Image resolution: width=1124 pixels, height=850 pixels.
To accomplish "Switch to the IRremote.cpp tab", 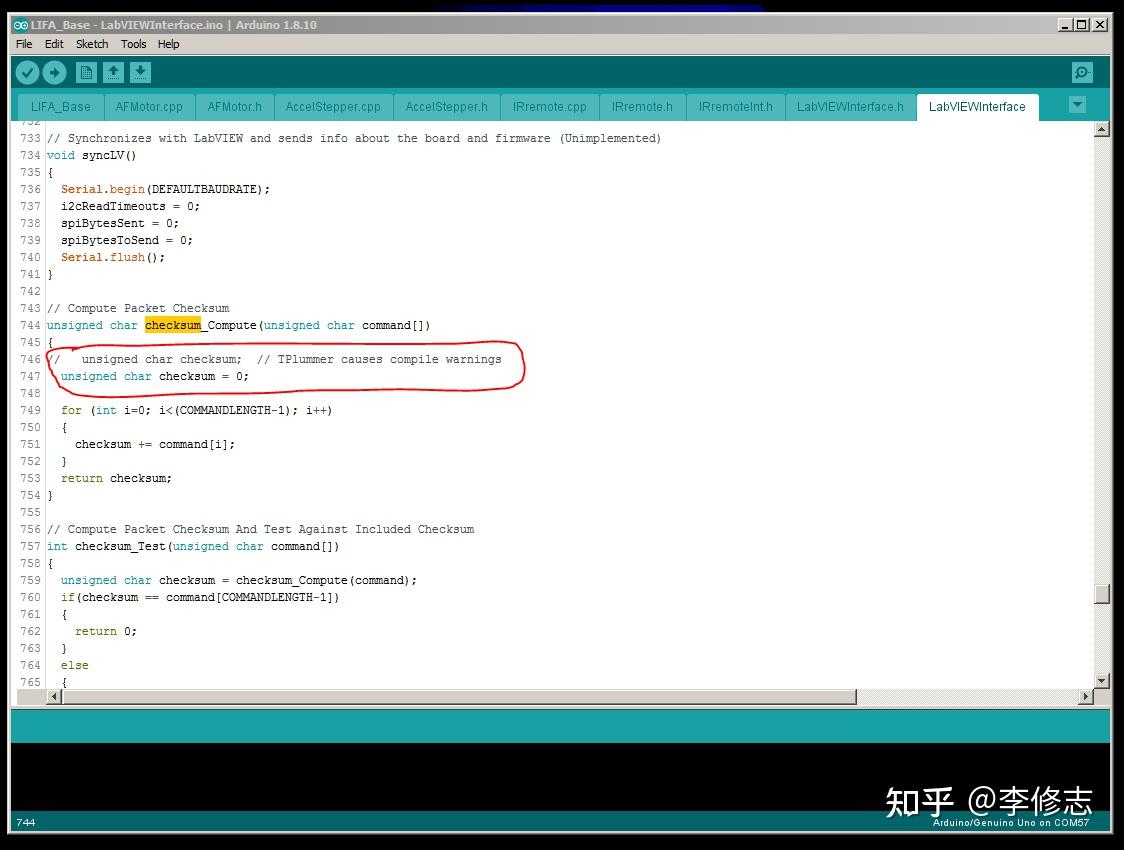I will click(x=548, y=106).
